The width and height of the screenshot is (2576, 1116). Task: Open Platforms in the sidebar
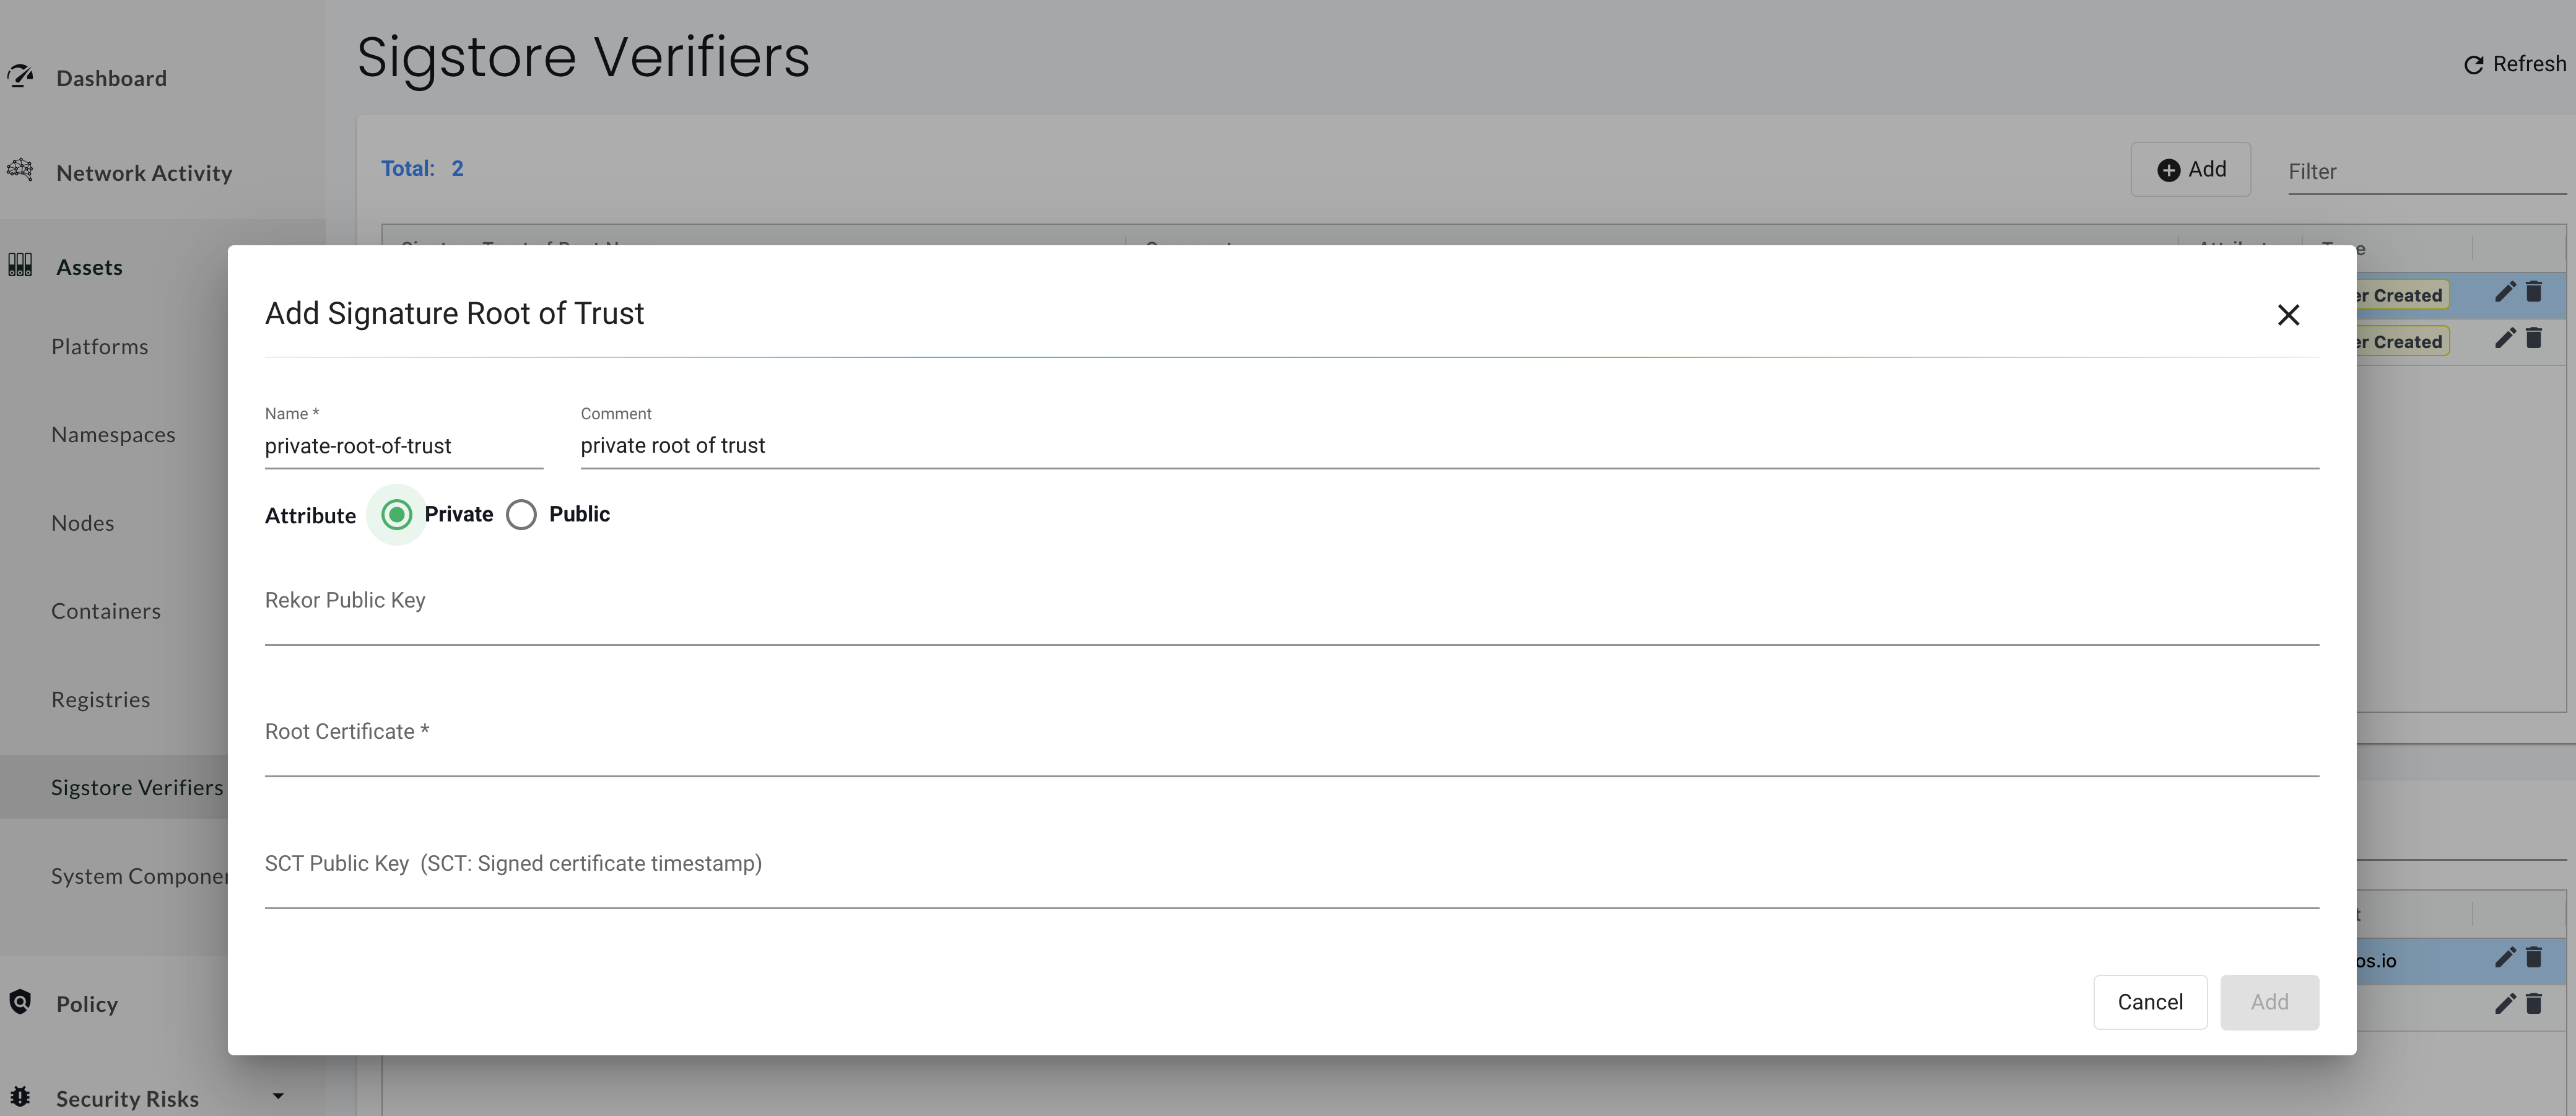(100, 347)
